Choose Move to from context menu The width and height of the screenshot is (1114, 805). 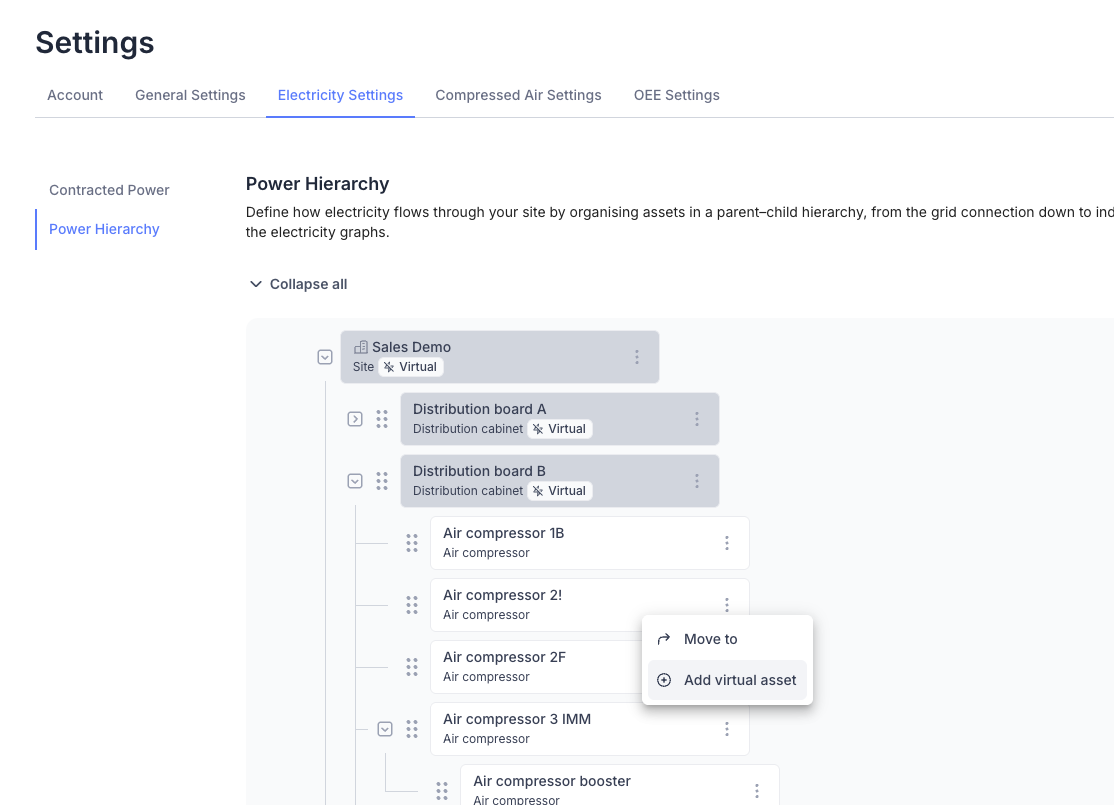(710, 639)
